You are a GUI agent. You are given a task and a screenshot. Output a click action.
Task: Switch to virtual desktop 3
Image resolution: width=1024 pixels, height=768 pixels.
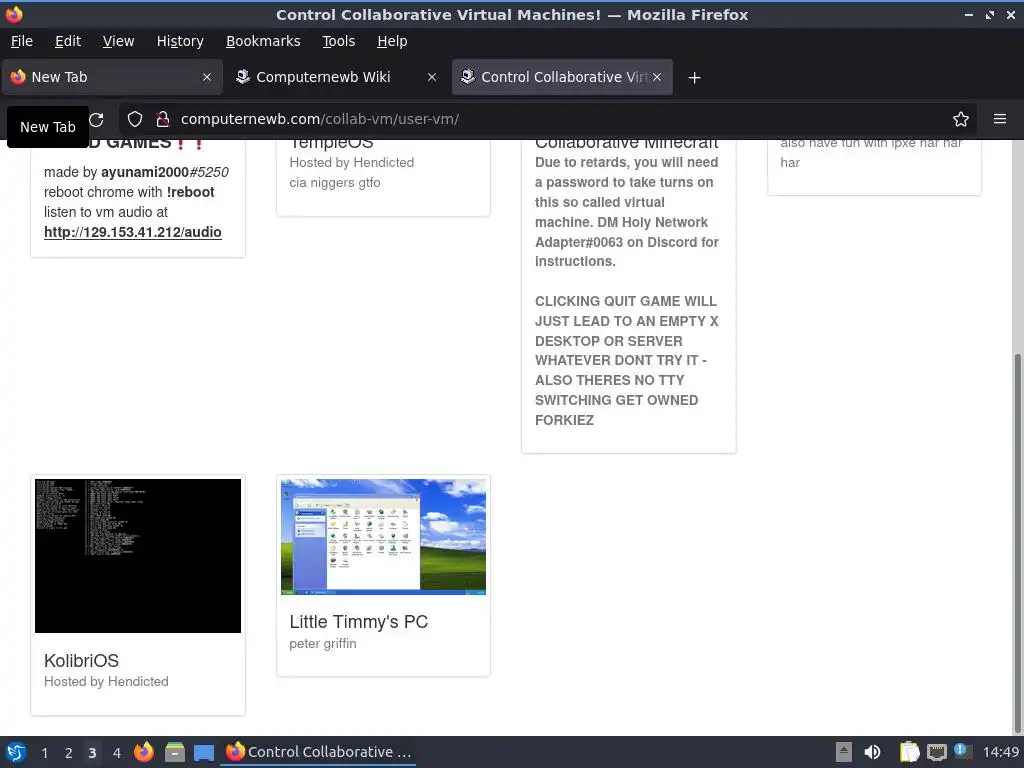(92, 753)
